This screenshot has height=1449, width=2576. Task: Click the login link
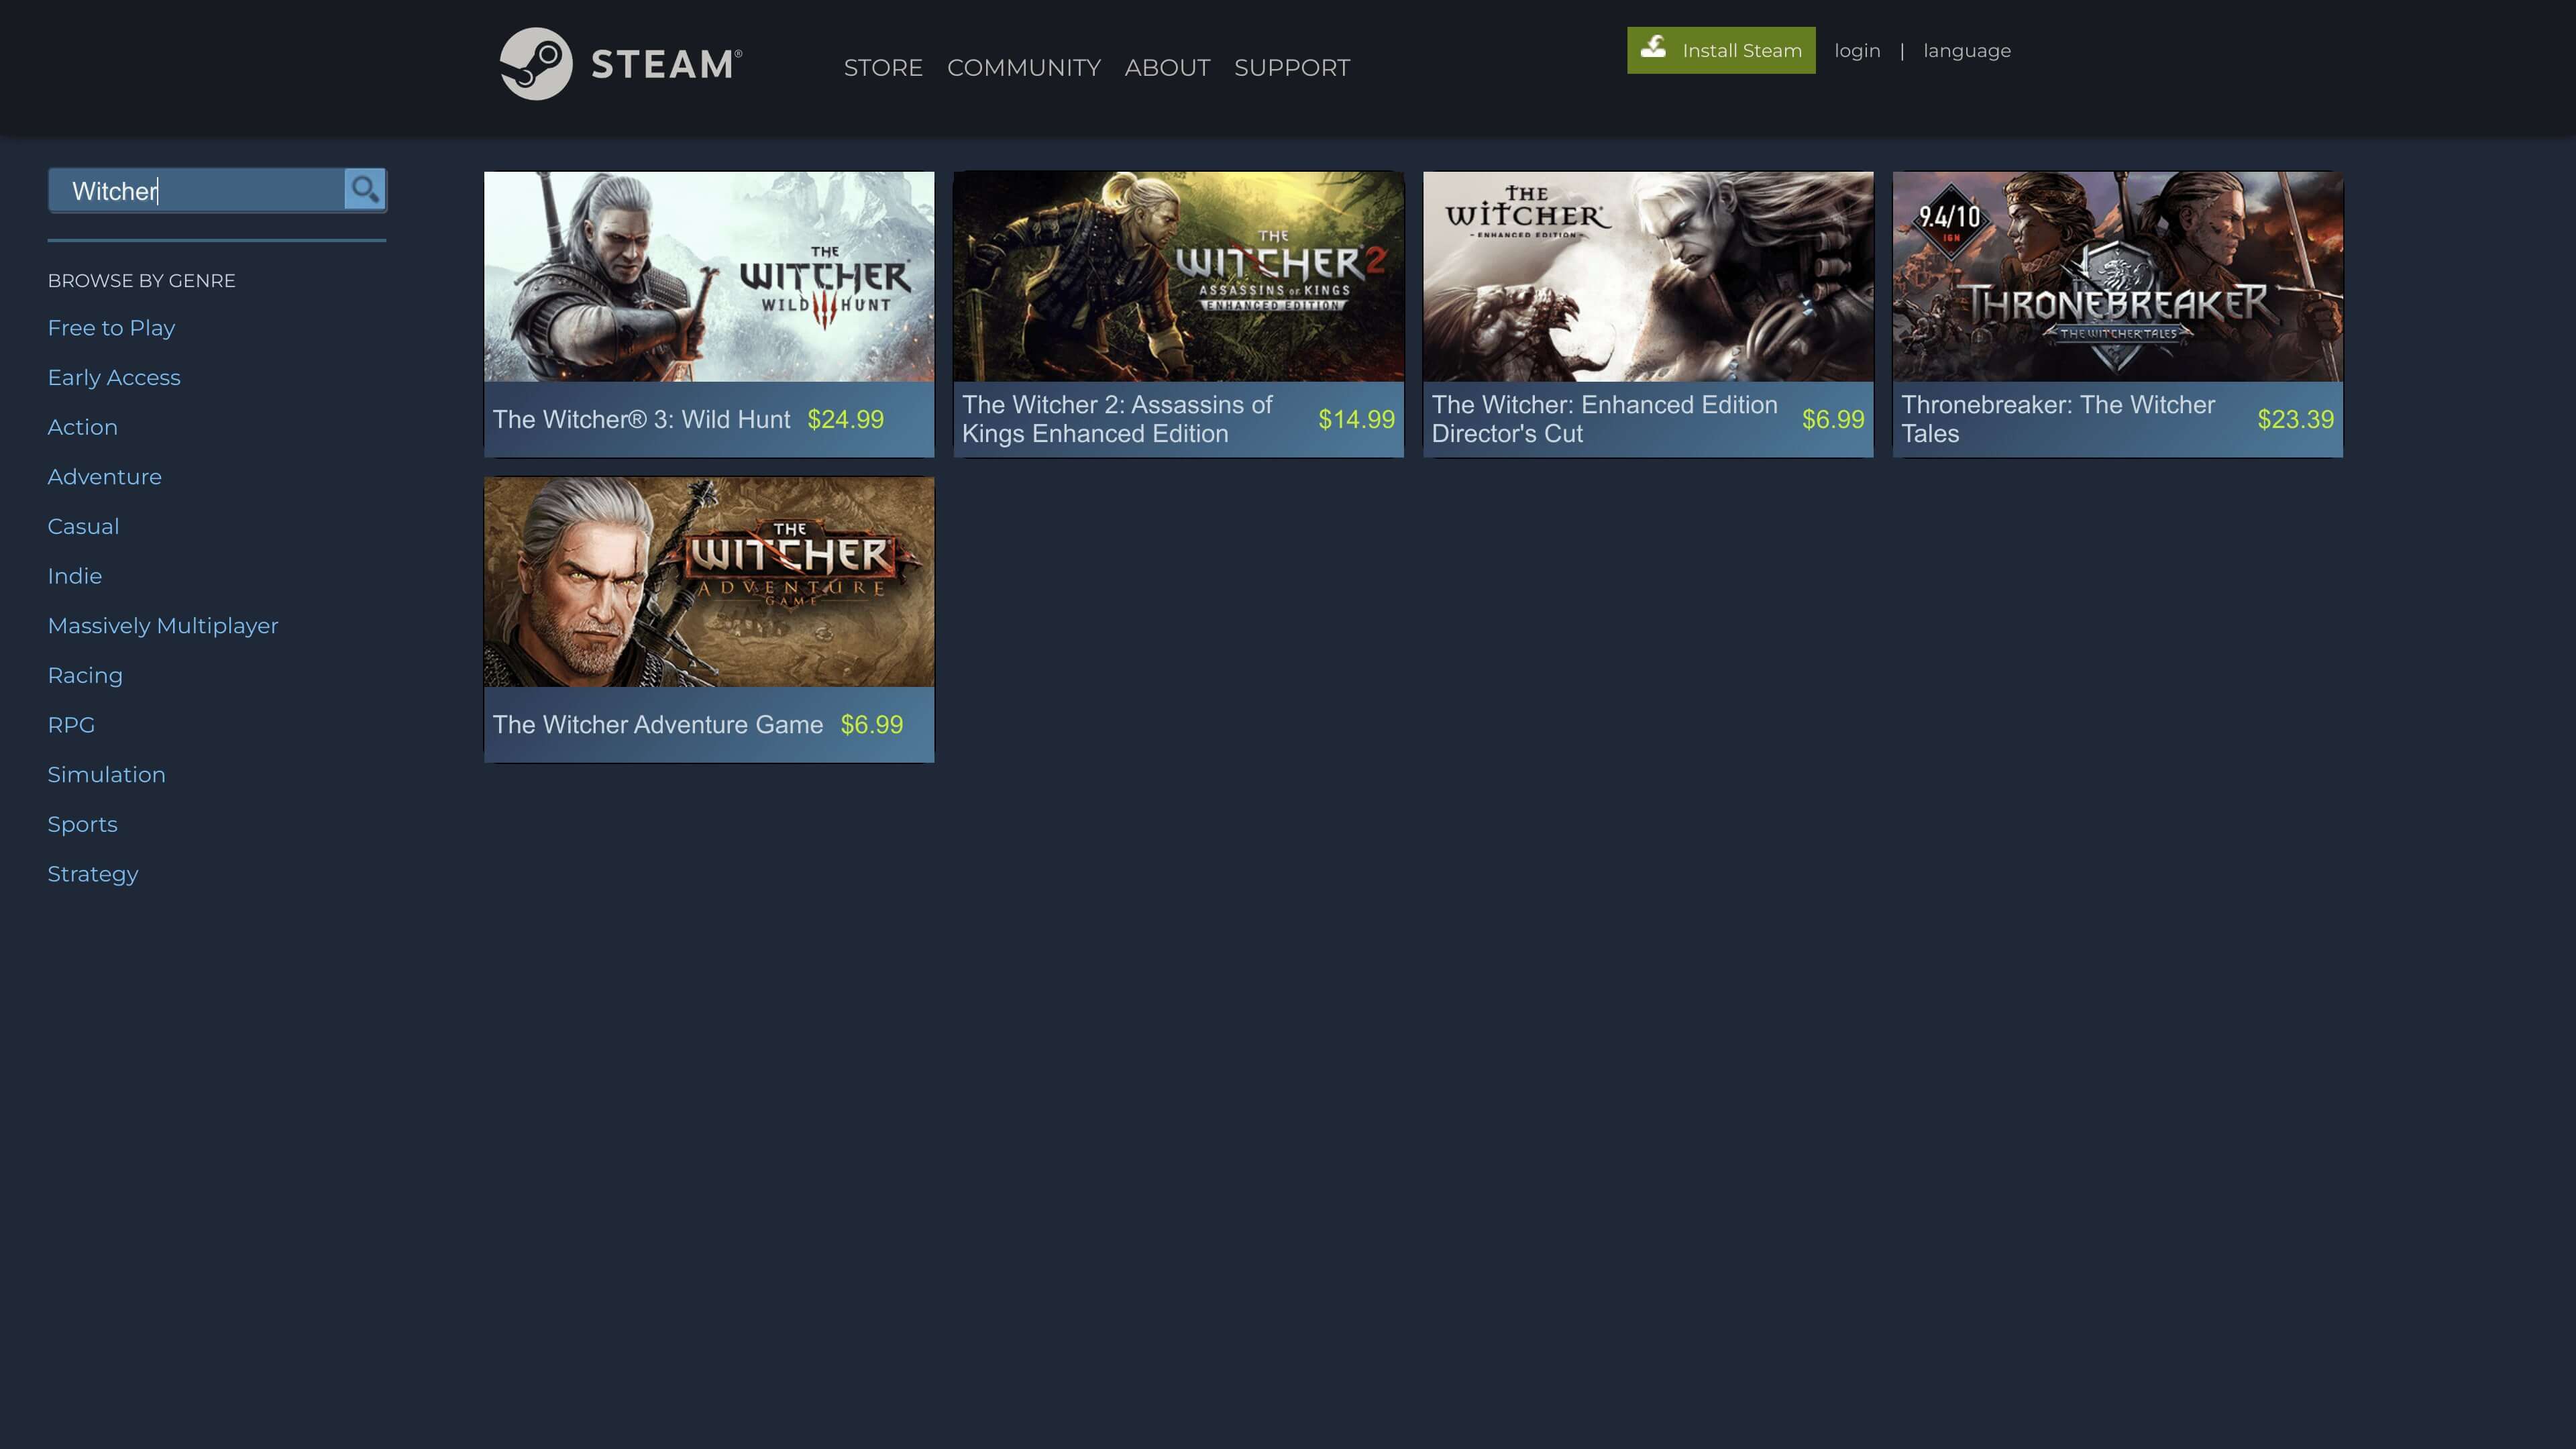click(1857, 51)
